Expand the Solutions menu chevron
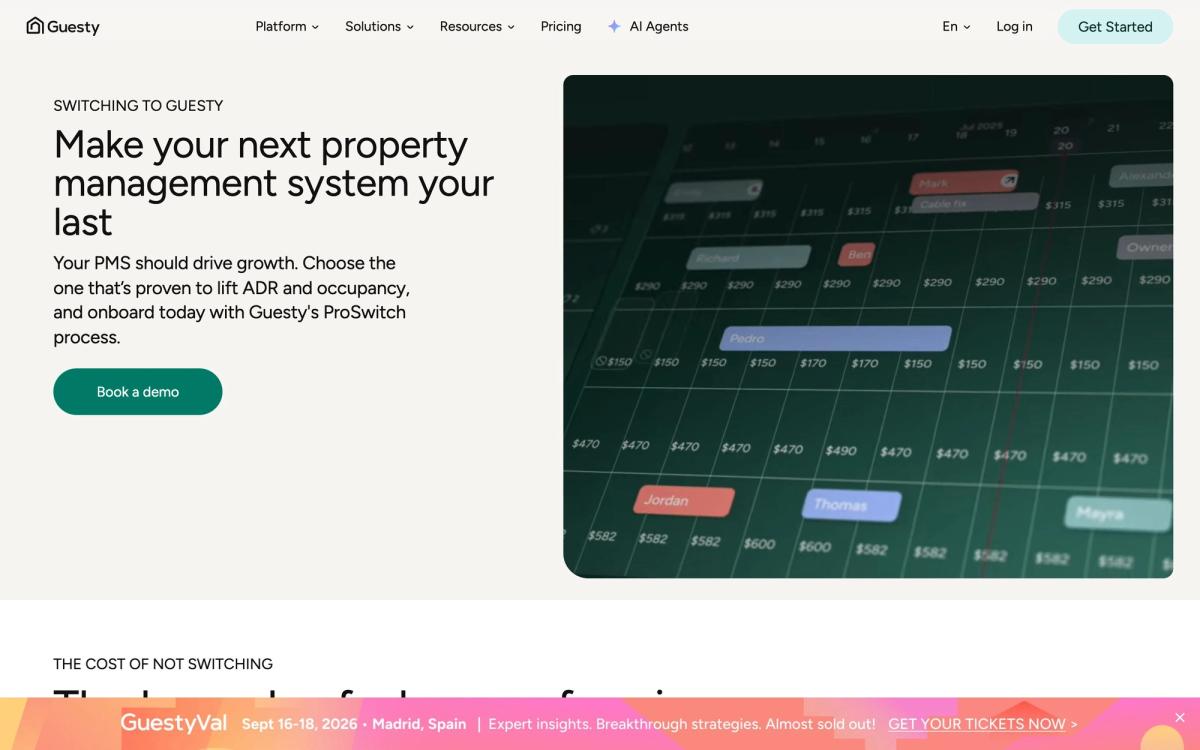The width and height of the screenshot is (1200, 750). coord(410,27)
